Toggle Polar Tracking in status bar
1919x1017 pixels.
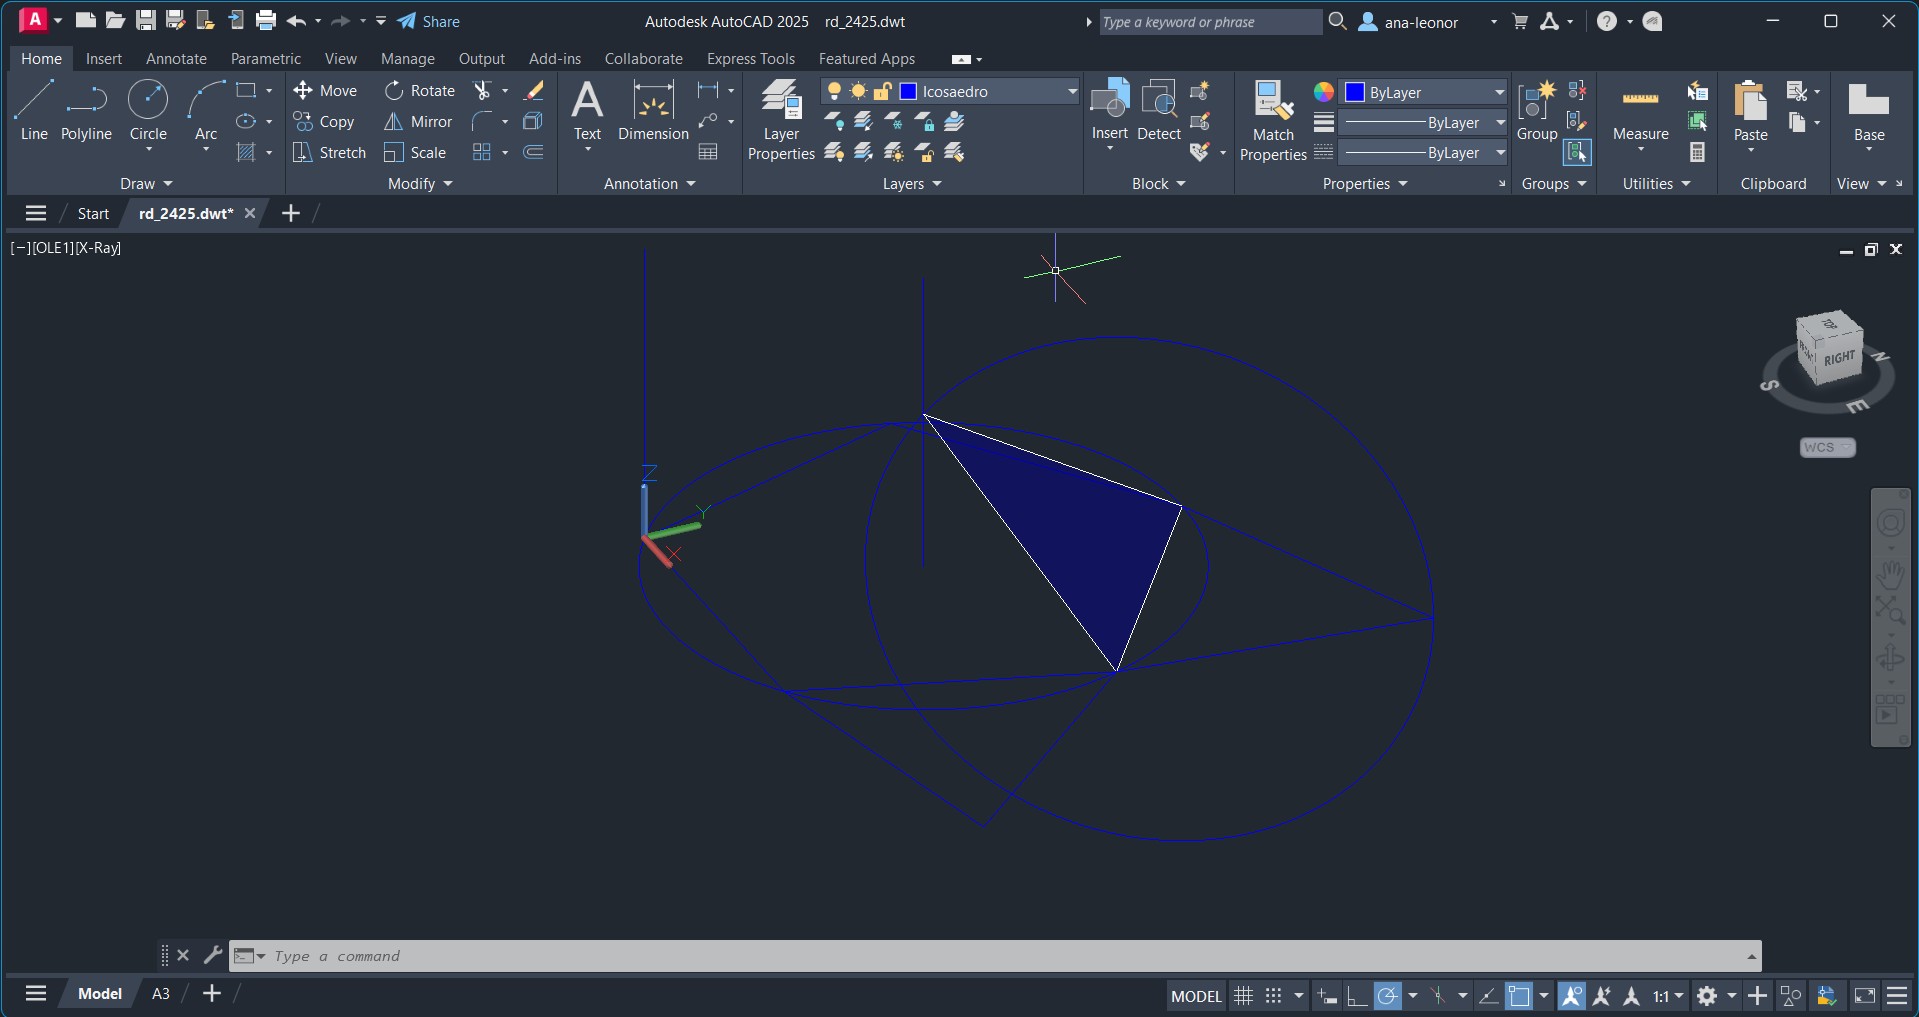pyautogui.click(x=1387, y=995)
